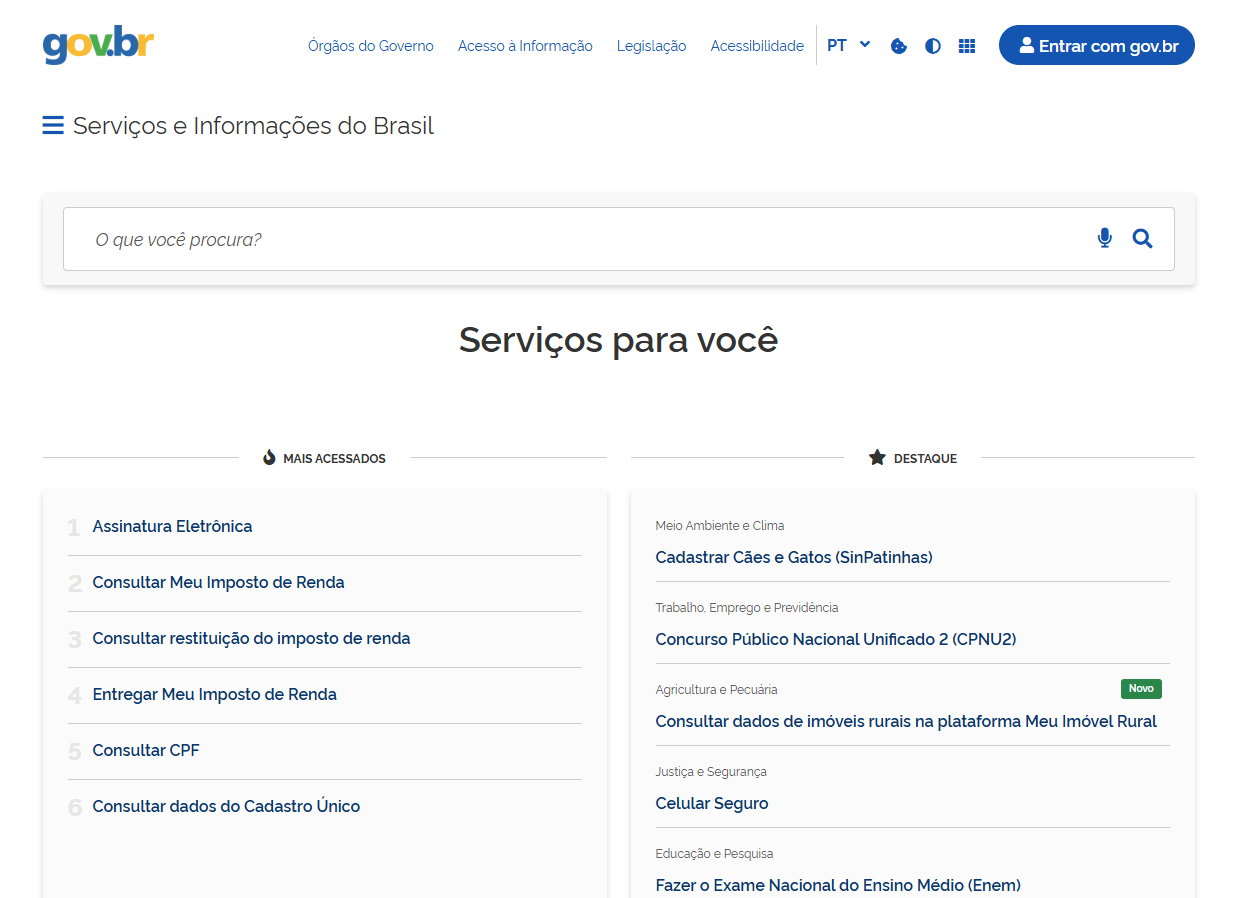The width and height of the screenshot is (1234, 898).
Task: Click the magnifying glass search icon
Action: point(1142,238)
